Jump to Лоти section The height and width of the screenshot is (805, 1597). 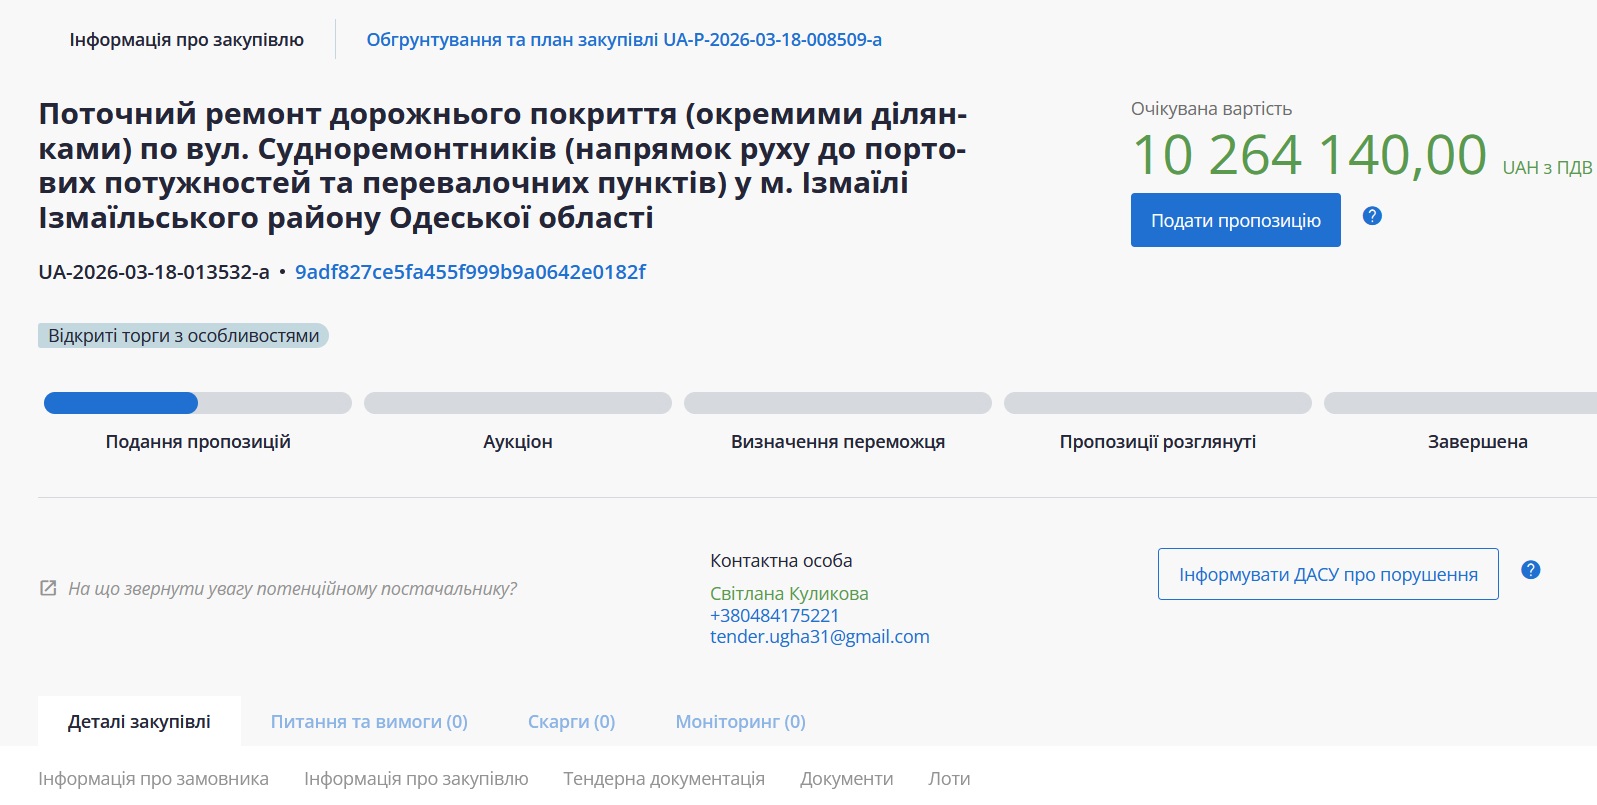(948, 779)
